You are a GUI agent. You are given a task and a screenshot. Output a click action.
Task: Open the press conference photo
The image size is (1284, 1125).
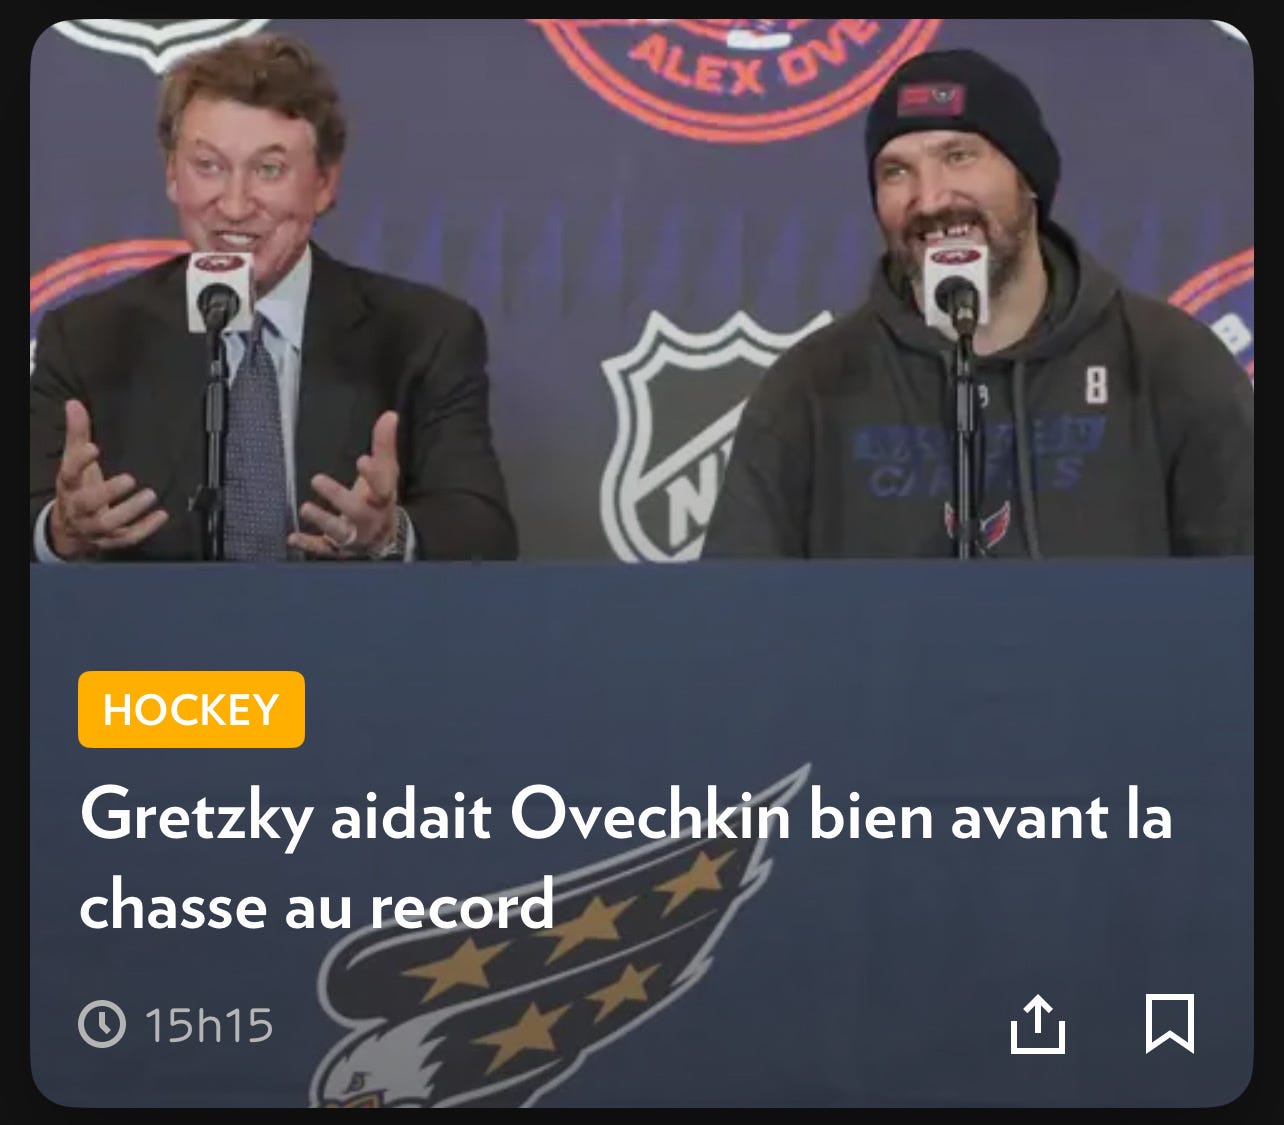coord(641,290)
